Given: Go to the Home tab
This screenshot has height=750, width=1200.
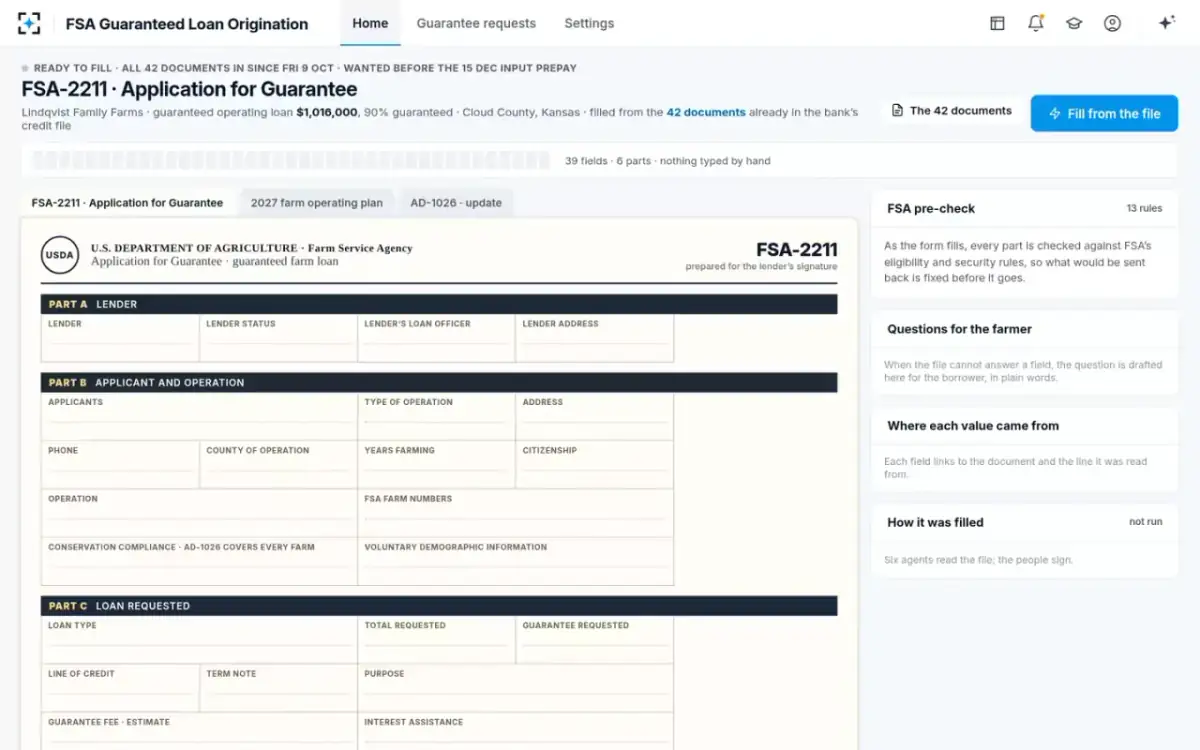Looking at the screenshot, I should pos(370,23).
